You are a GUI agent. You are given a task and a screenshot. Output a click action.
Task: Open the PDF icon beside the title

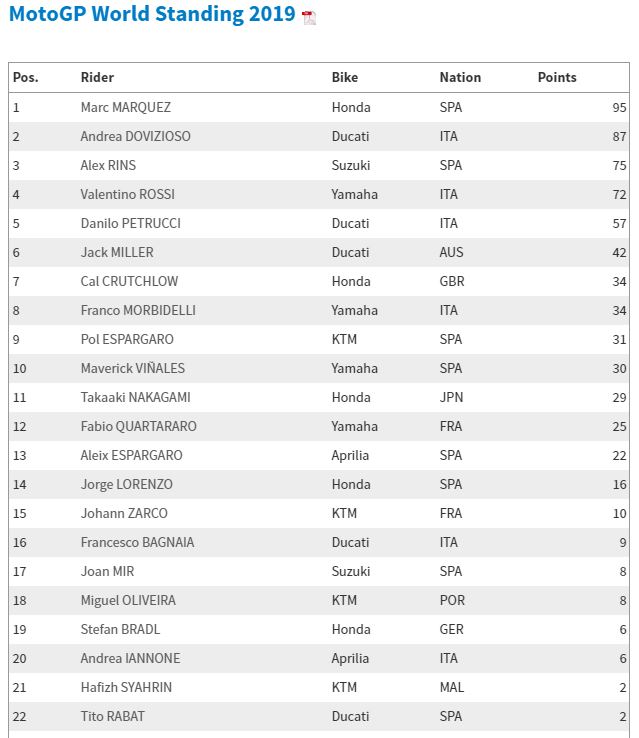tap(309, 17)
